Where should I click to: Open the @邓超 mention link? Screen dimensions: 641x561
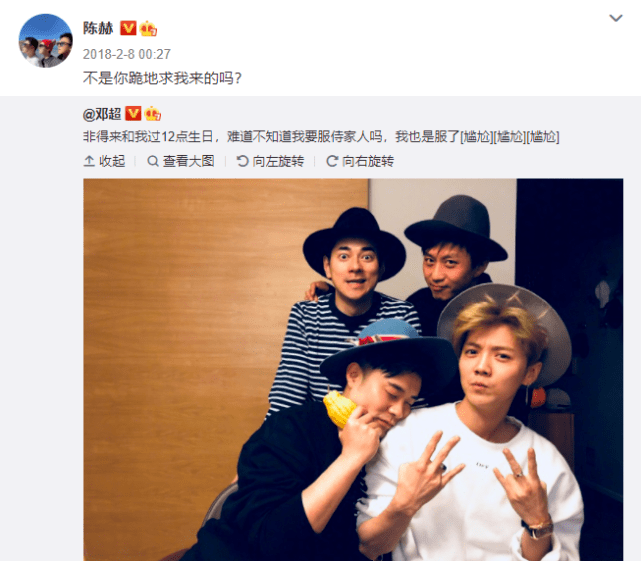[x=102, y=114]
